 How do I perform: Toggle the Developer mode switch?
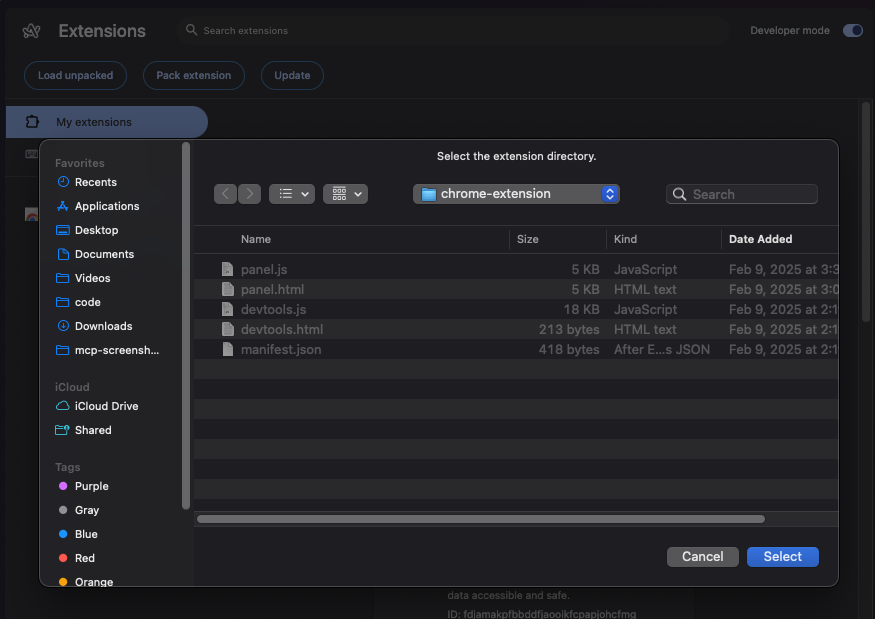click(852, 30)
